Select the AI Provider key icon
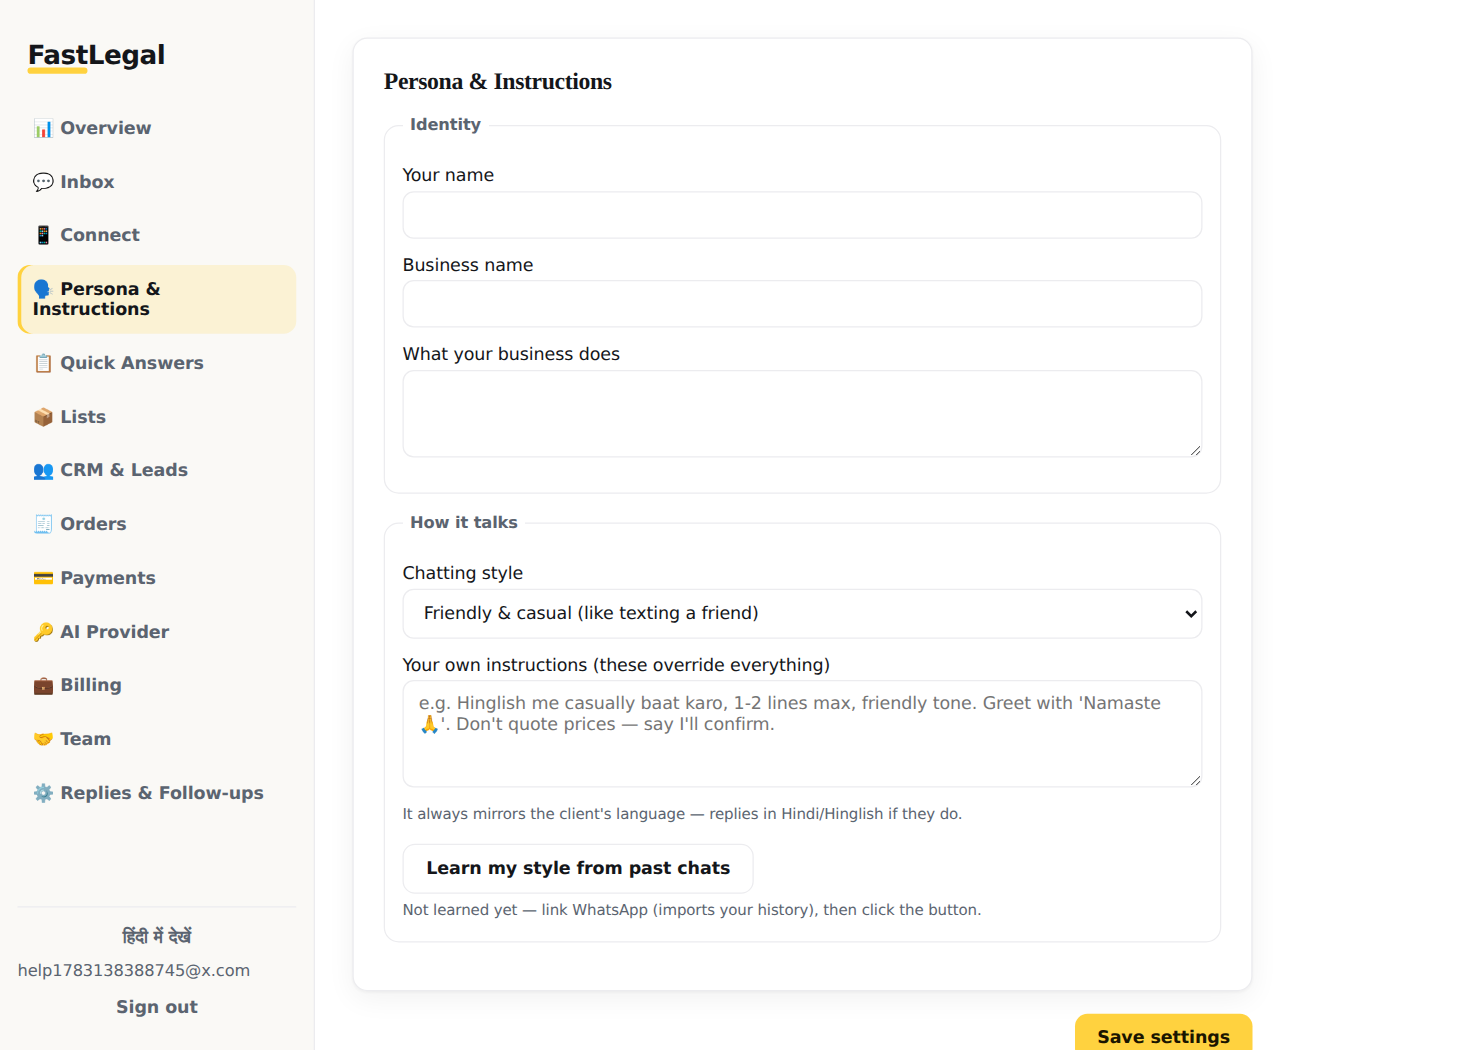This screenshot has height=1050, width=1475. pyautogui.click(x=43, y=632)
